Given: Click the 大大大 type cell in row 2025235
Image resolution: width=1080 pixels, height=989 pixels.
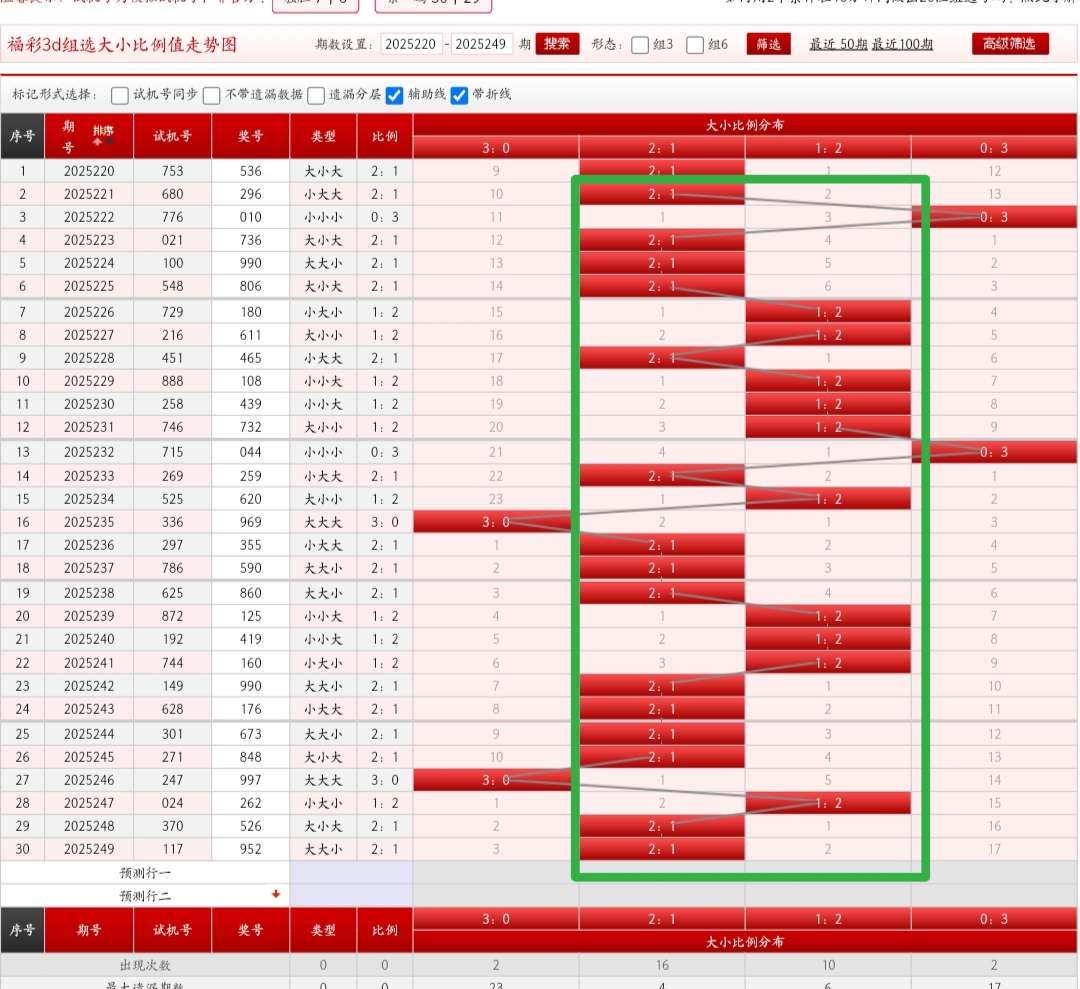Looking at the screenshot, I should click(324, 522).
